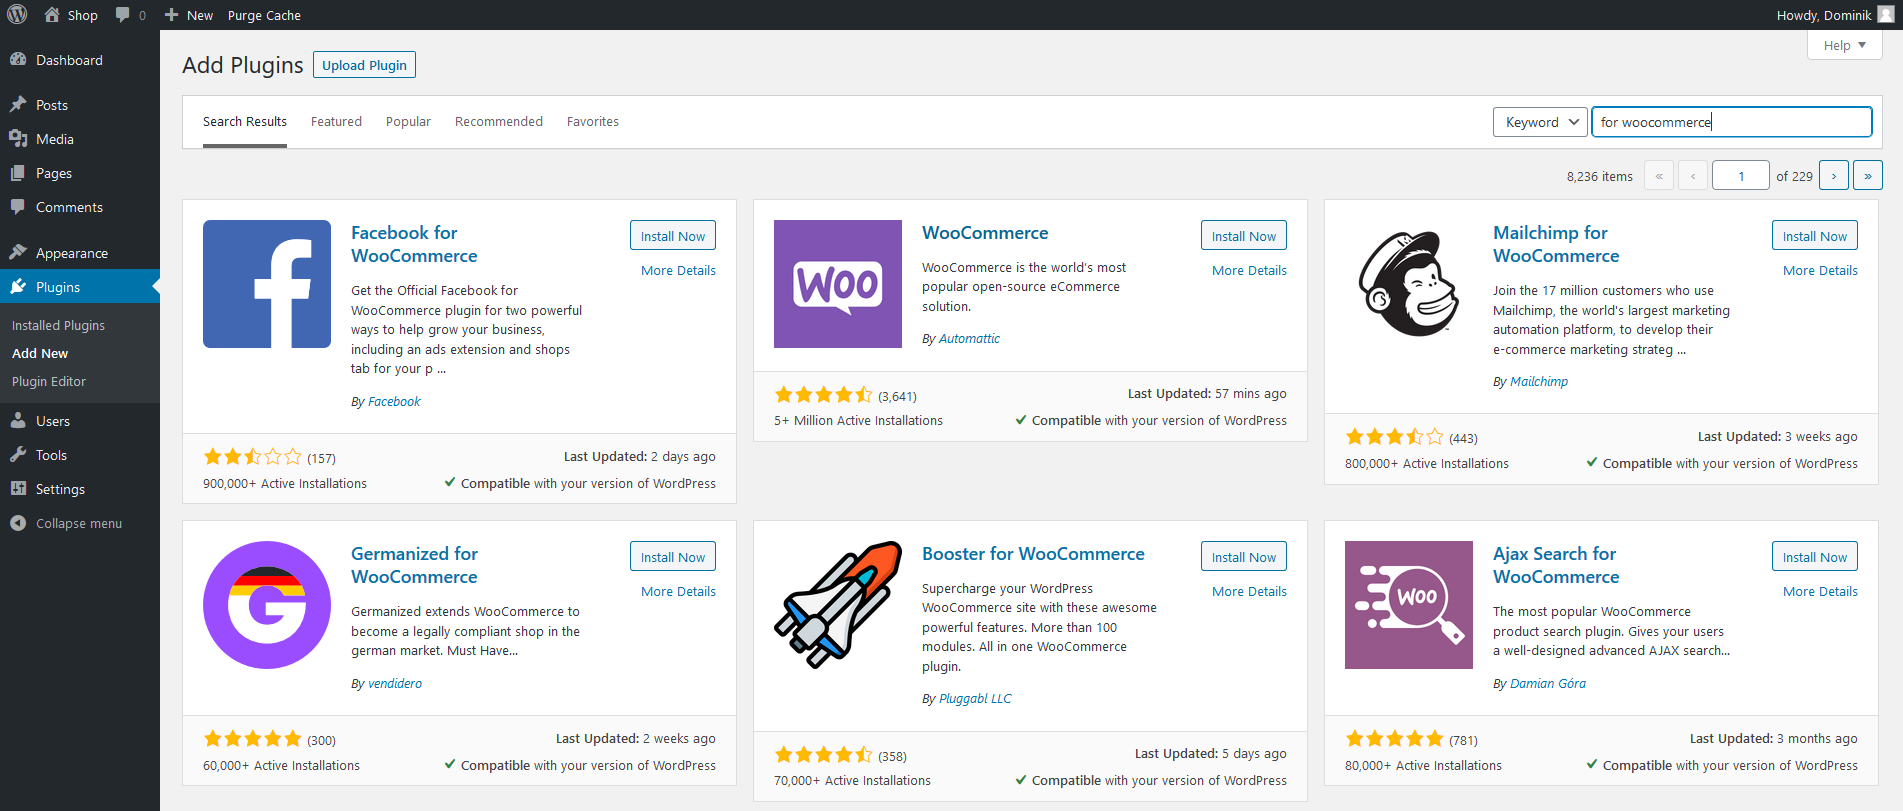
Task: Open the comments bubble in admin bar
Action: (123, 15)
